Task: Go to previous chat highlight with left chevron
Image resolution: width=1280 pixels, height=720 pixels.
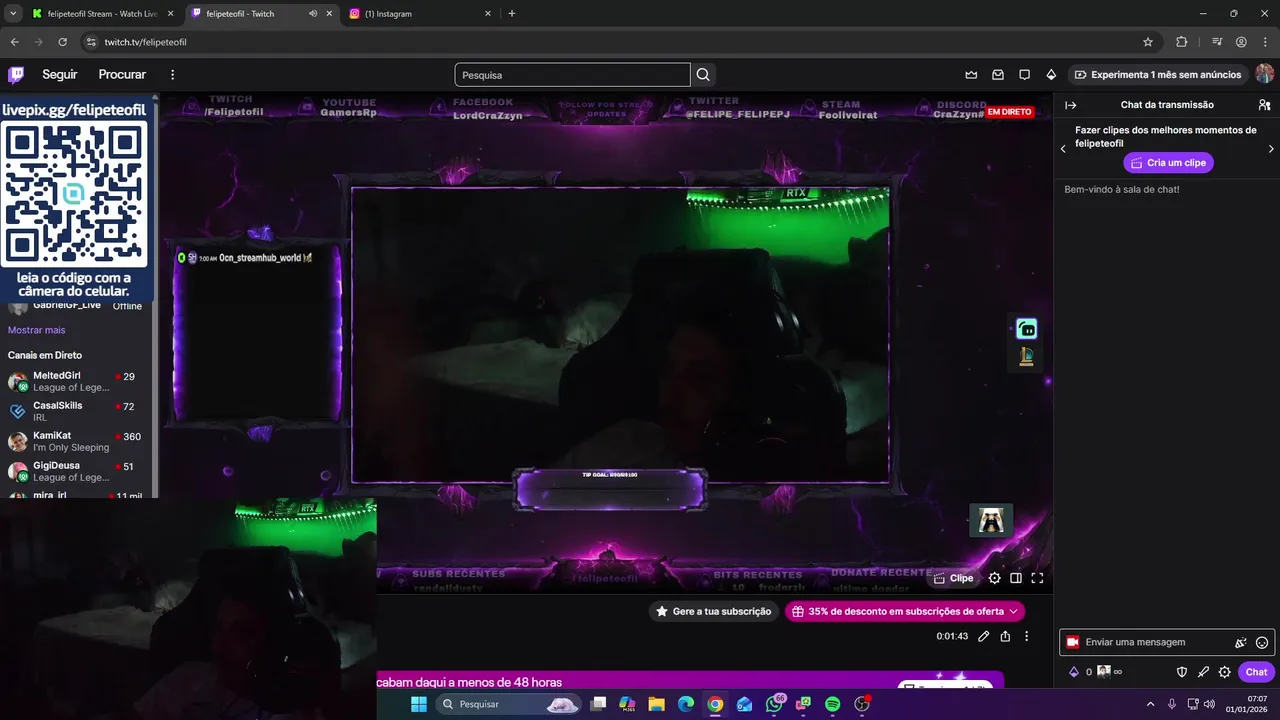Action: pos(1063,149)
